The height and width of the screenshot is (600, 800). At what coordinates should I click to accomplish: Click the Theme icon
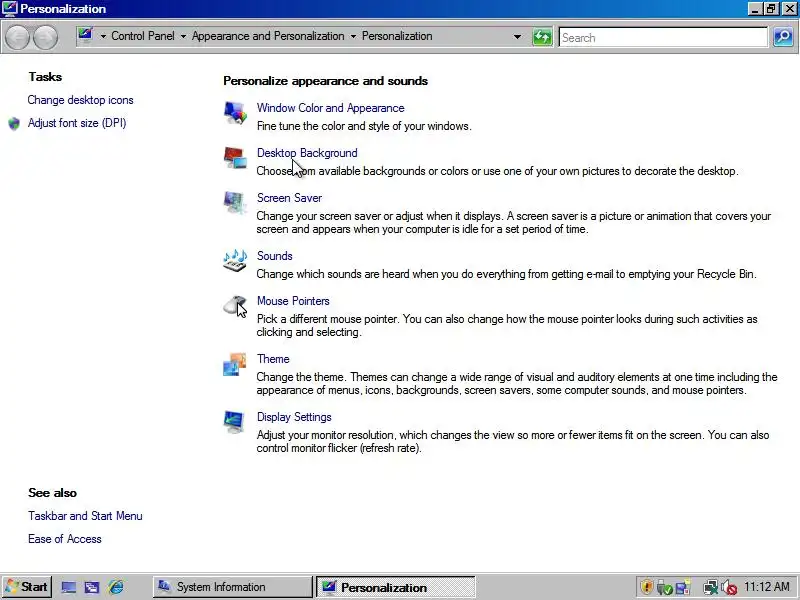[x=235, y=364]
